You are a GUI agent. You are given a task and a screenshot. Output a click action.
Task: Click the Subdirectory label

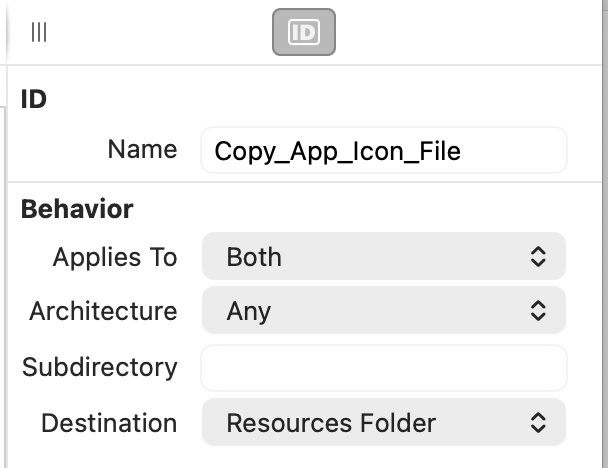point(100,368)
